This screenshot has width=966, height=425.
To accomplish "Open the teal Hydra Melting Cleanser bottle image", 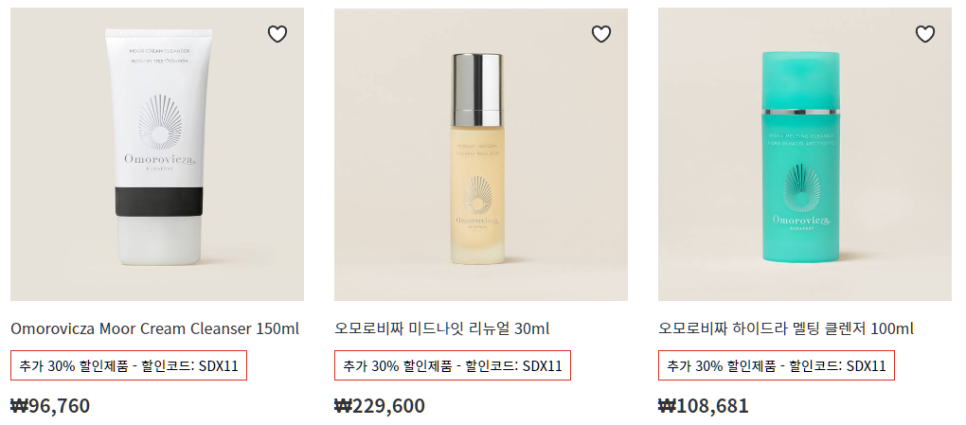I will [805, 154].
